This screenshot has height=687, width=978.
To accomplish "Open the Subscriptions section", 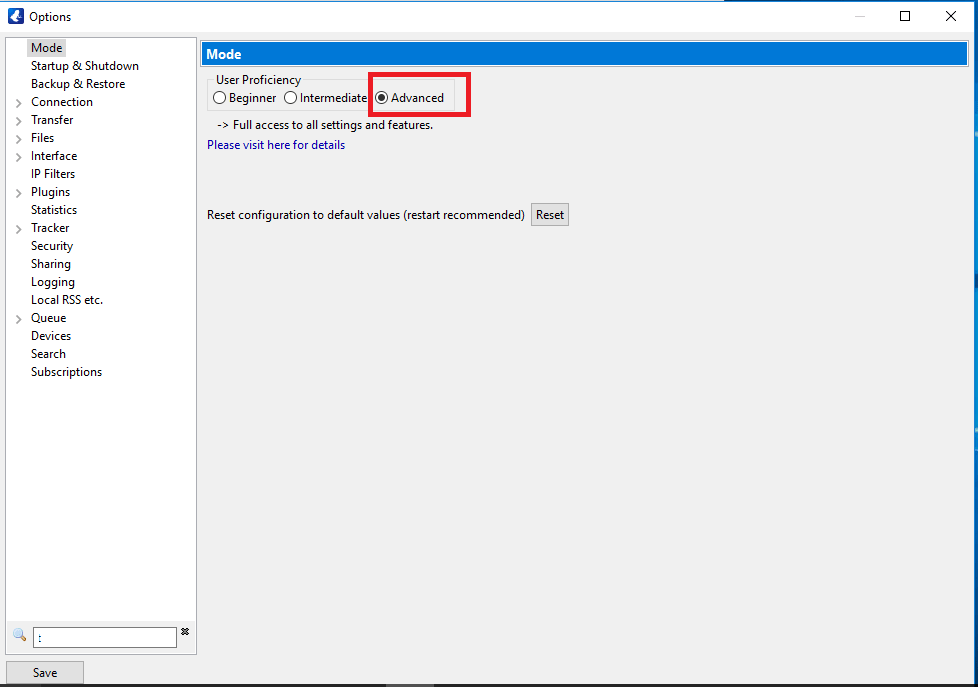I will (66, 373).
